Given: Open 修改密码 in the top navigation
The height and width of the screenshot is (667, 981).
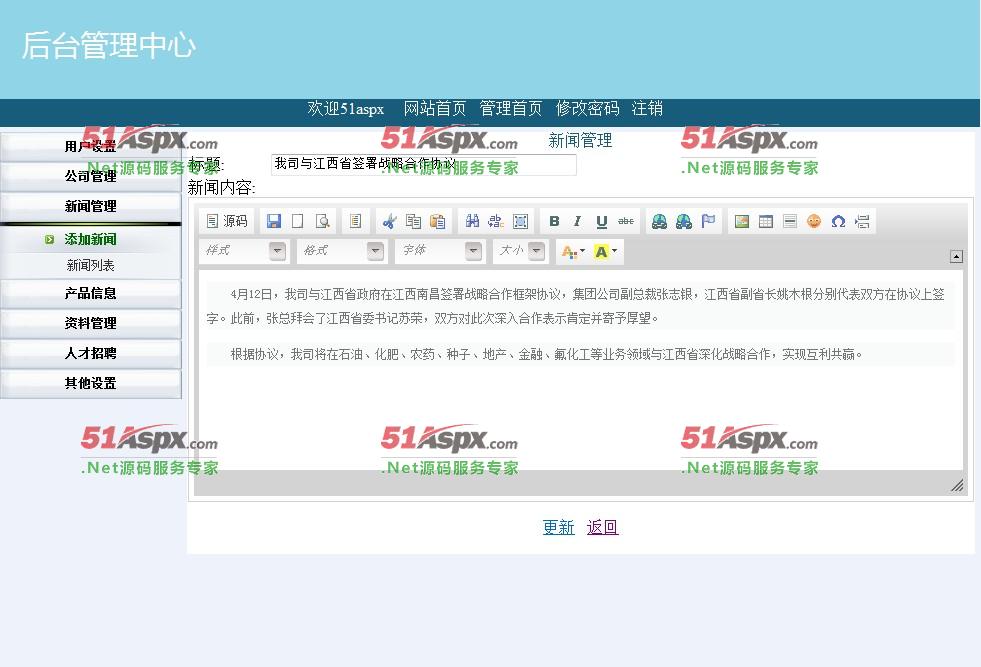Looking at the screenshot, I should click(x=587, y=109).
